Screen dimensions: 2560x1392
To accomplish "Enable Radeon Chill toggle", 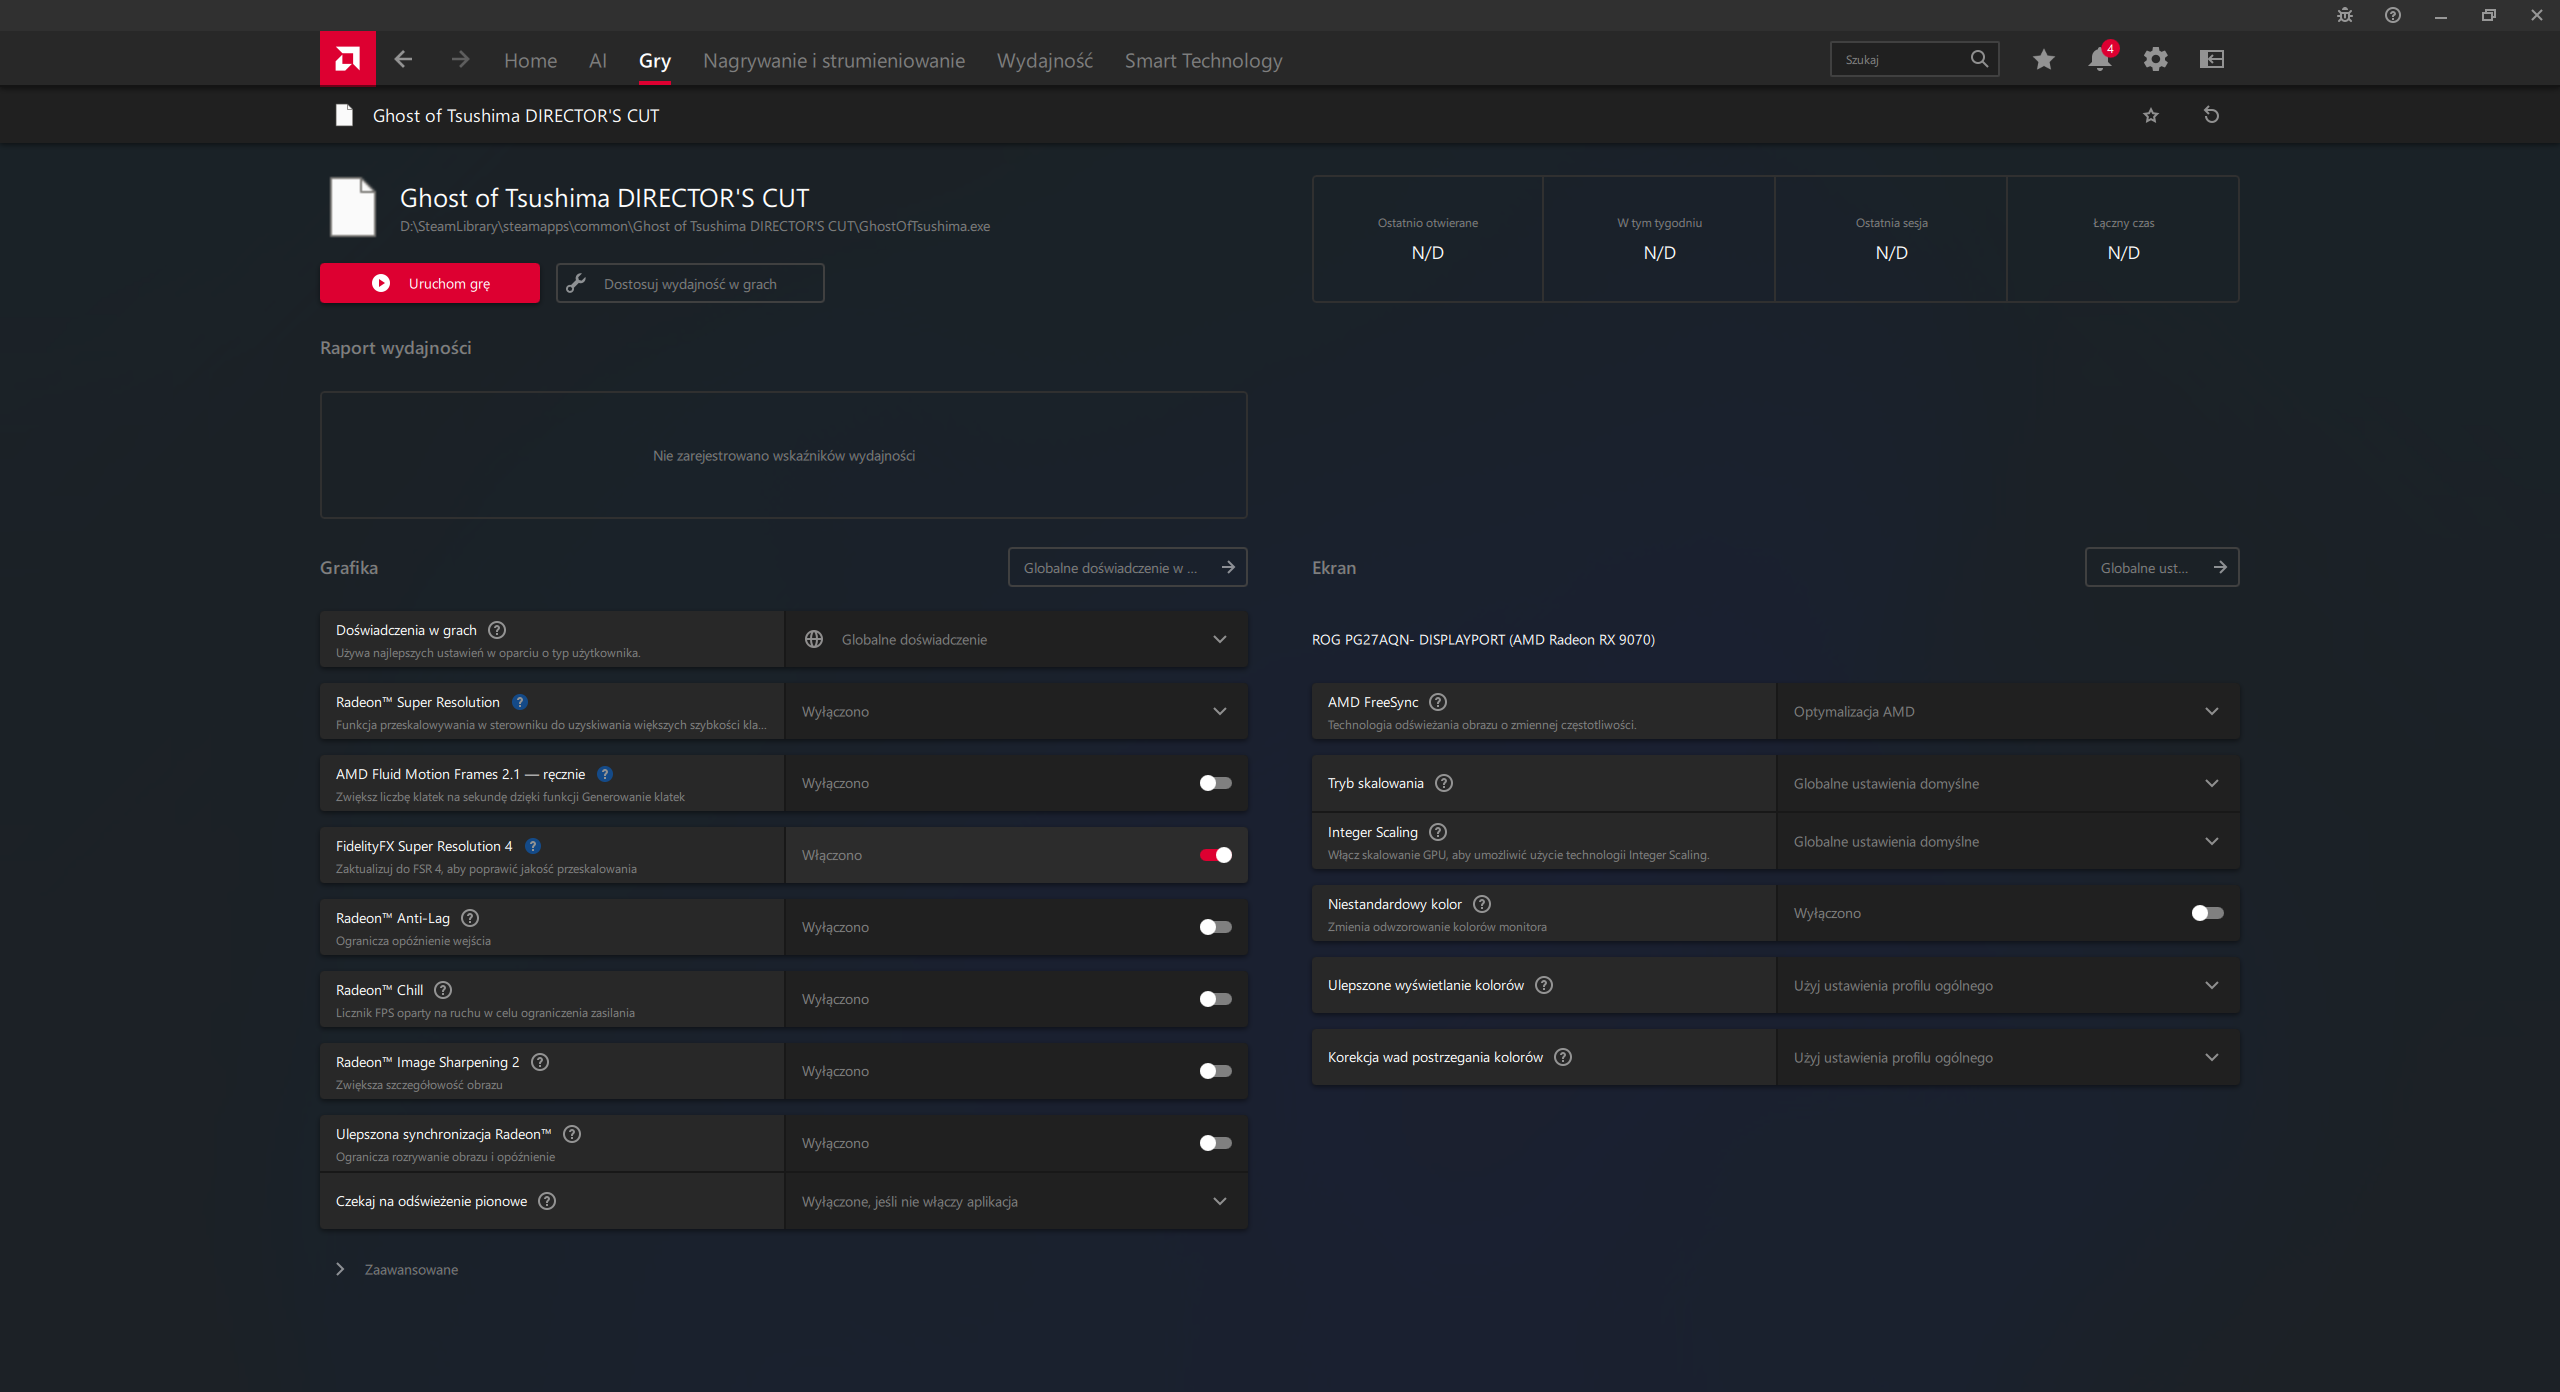I will [x=1216, y=999].
